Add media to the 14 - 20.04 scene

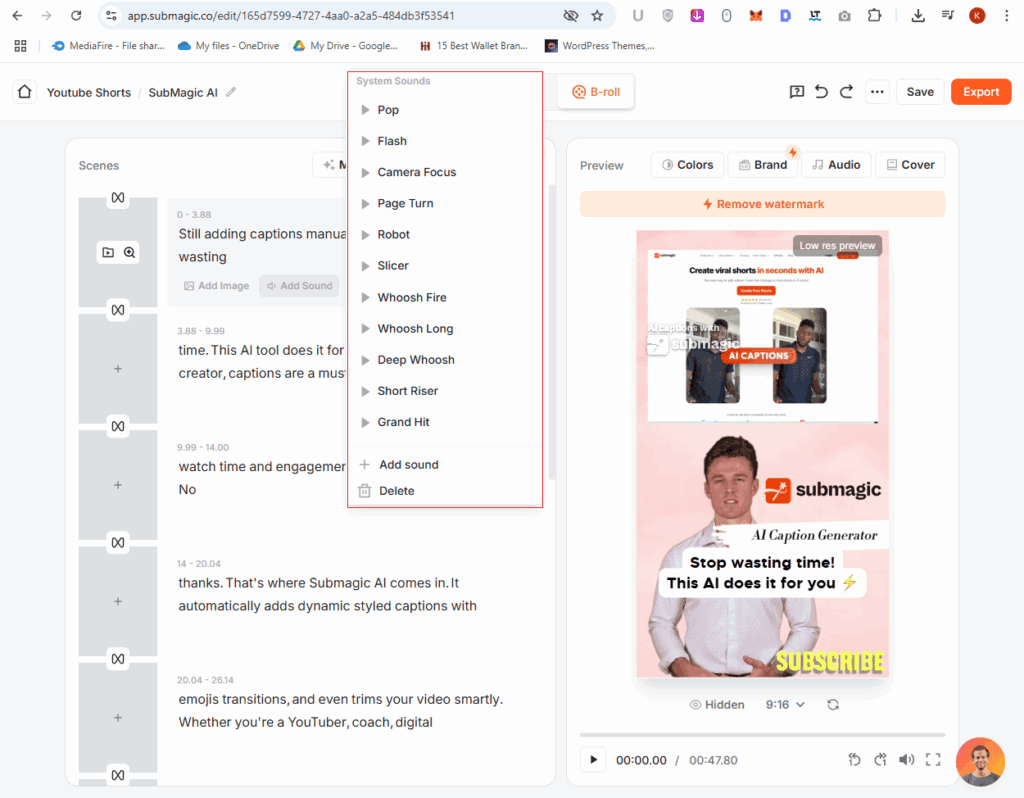(x=118, y=601)
